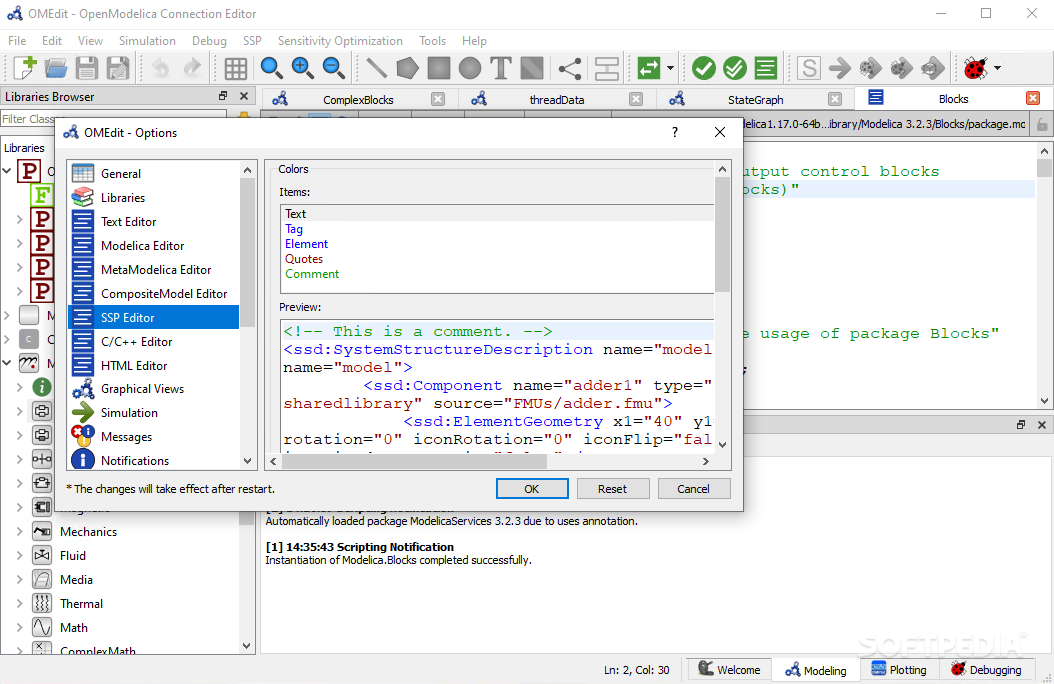
Task: Click OK in the Options dialog
Action: point(532,488)
